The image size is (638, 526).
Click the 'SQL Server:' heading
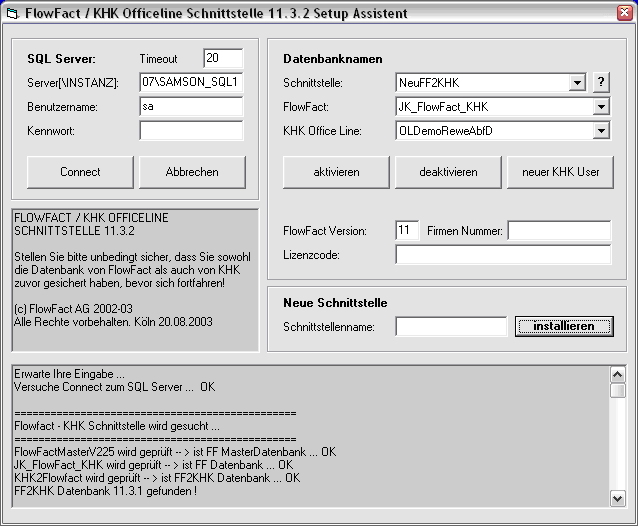(x=61, y=59)
